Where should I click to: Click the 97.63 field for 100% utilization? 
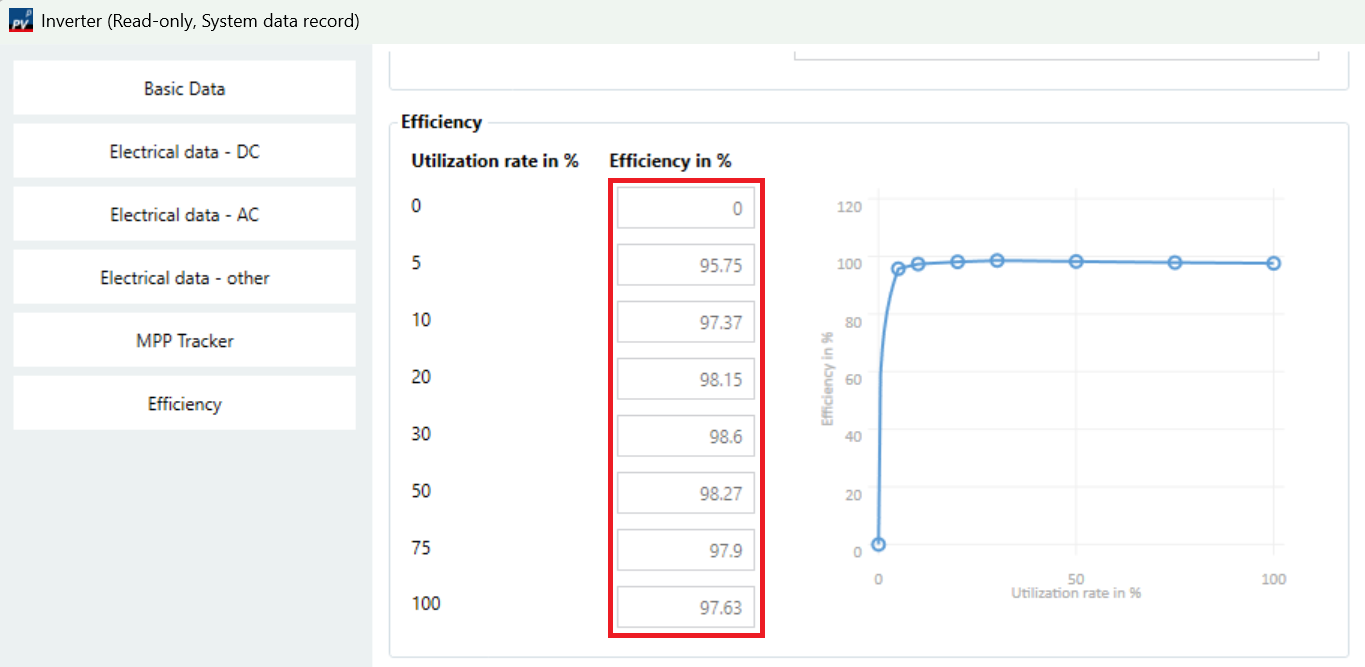click(x=685, y=607)
